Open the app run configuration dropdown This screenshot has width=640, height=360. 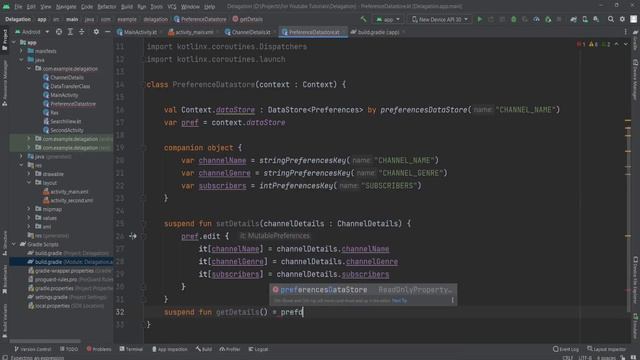click(388, 19)
